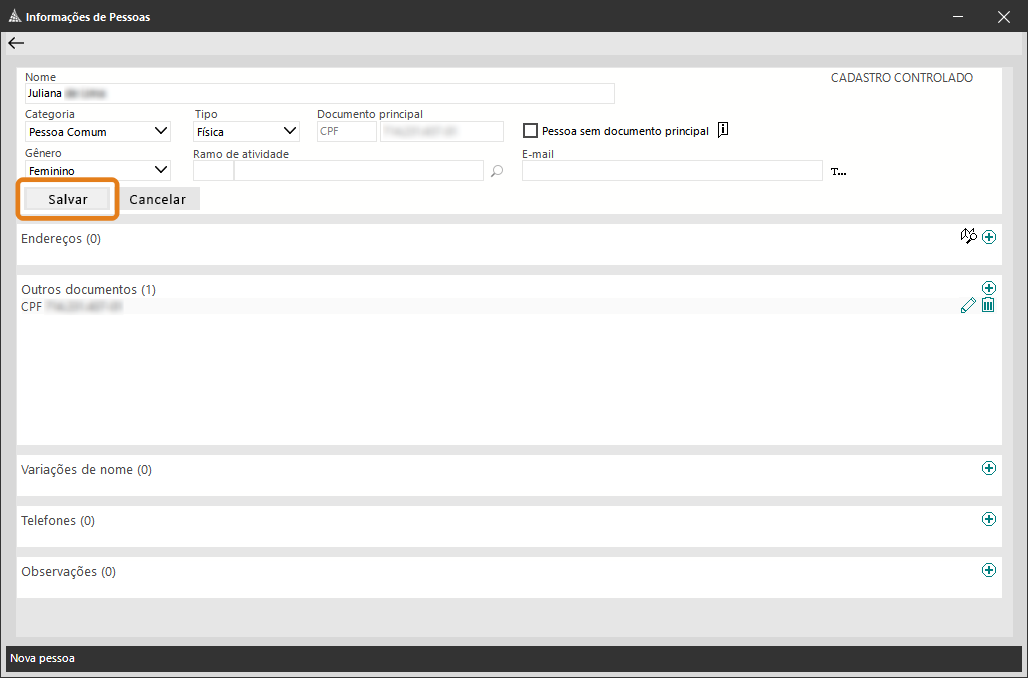
Task: Delete the CPF document with trash icon
Action: [988, 306]
